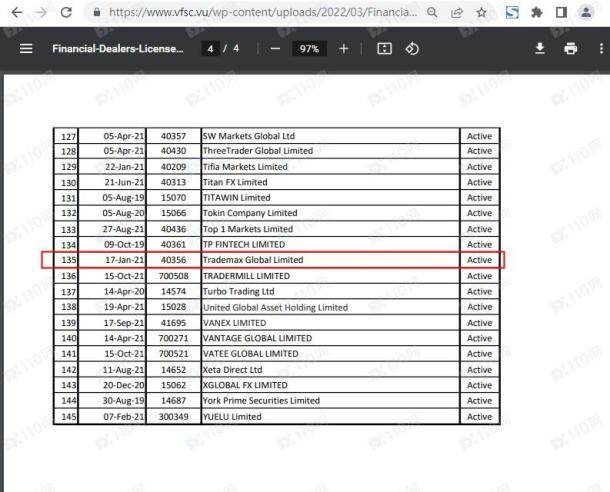Click Active status for Trademax row
610x492 pixels.
tap(479, 260)
